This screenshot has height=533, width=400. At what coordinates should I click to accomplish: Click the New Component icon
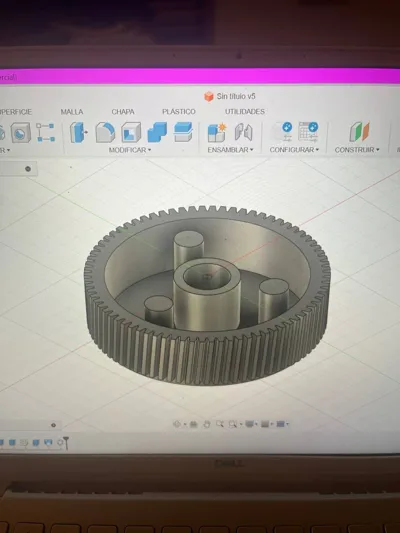(216, 133)
